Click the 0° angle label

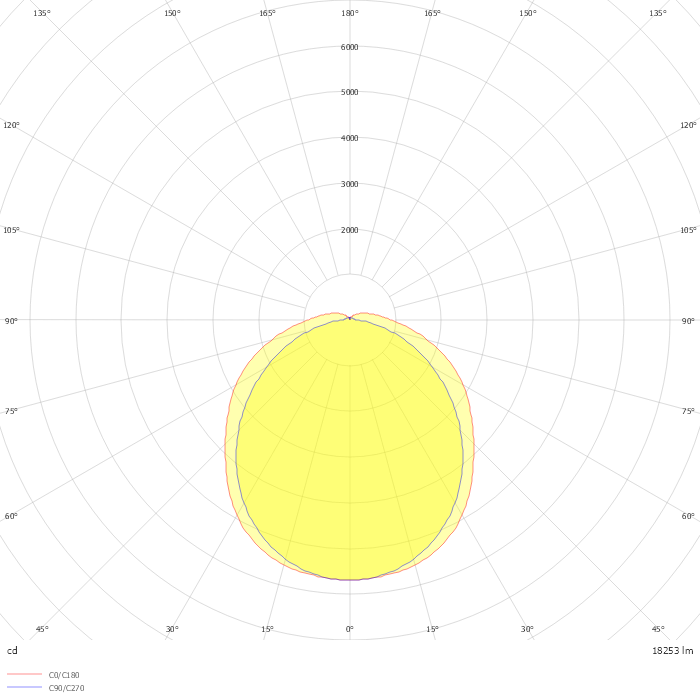point(350,629)
